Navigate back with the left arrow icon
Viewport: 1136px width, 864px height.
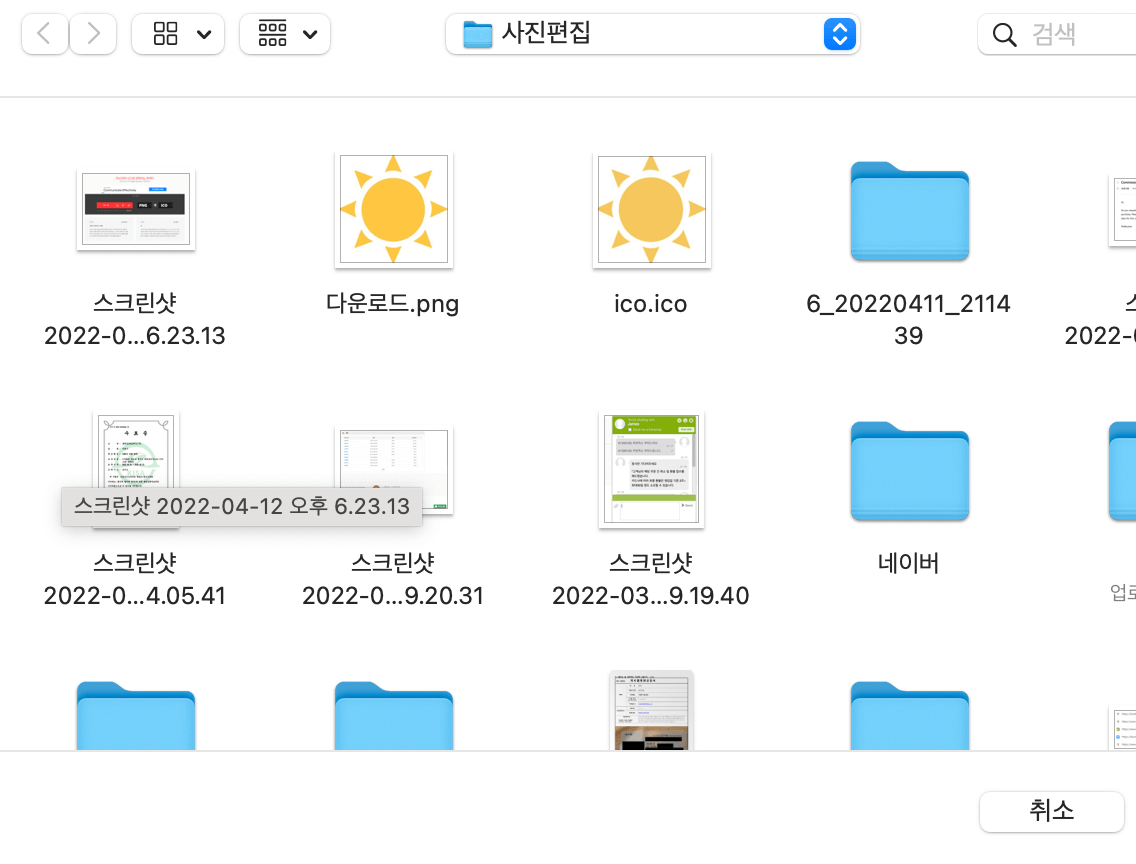(x=45, y=33)
